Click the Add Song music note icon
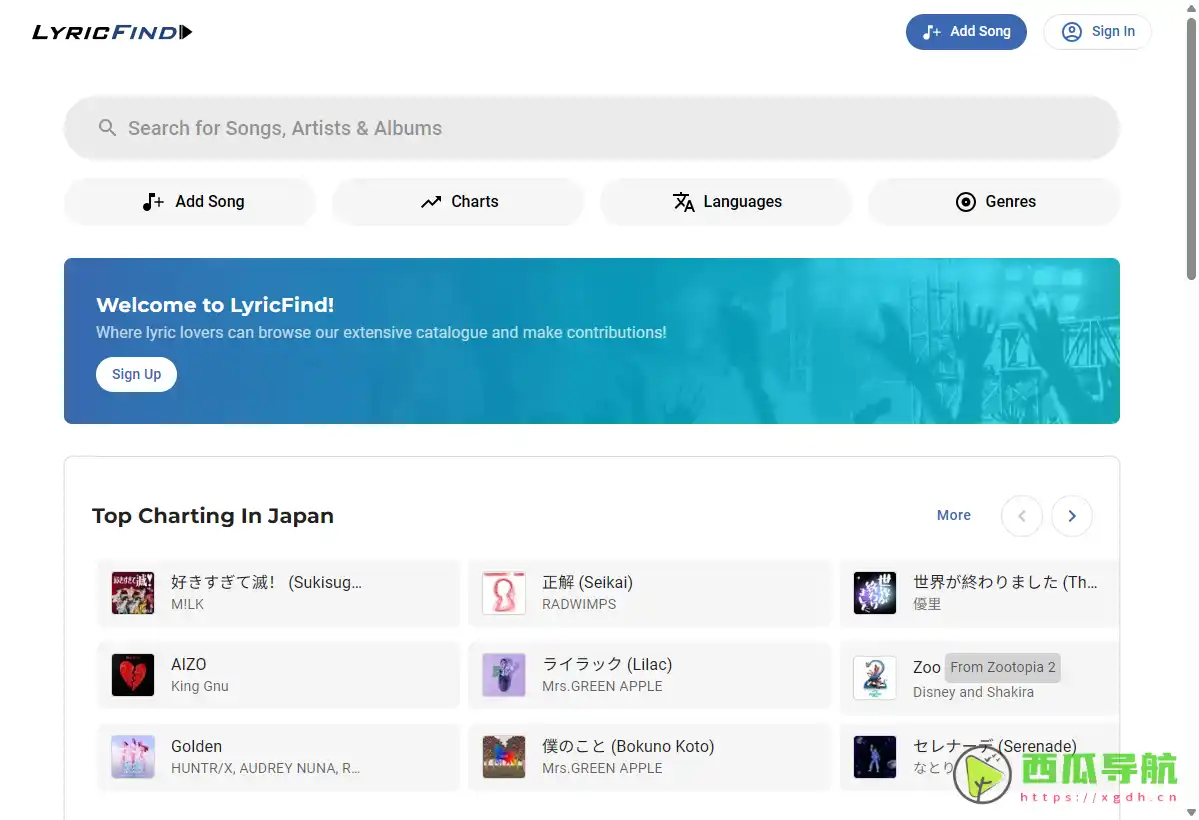 click(151, 201)
